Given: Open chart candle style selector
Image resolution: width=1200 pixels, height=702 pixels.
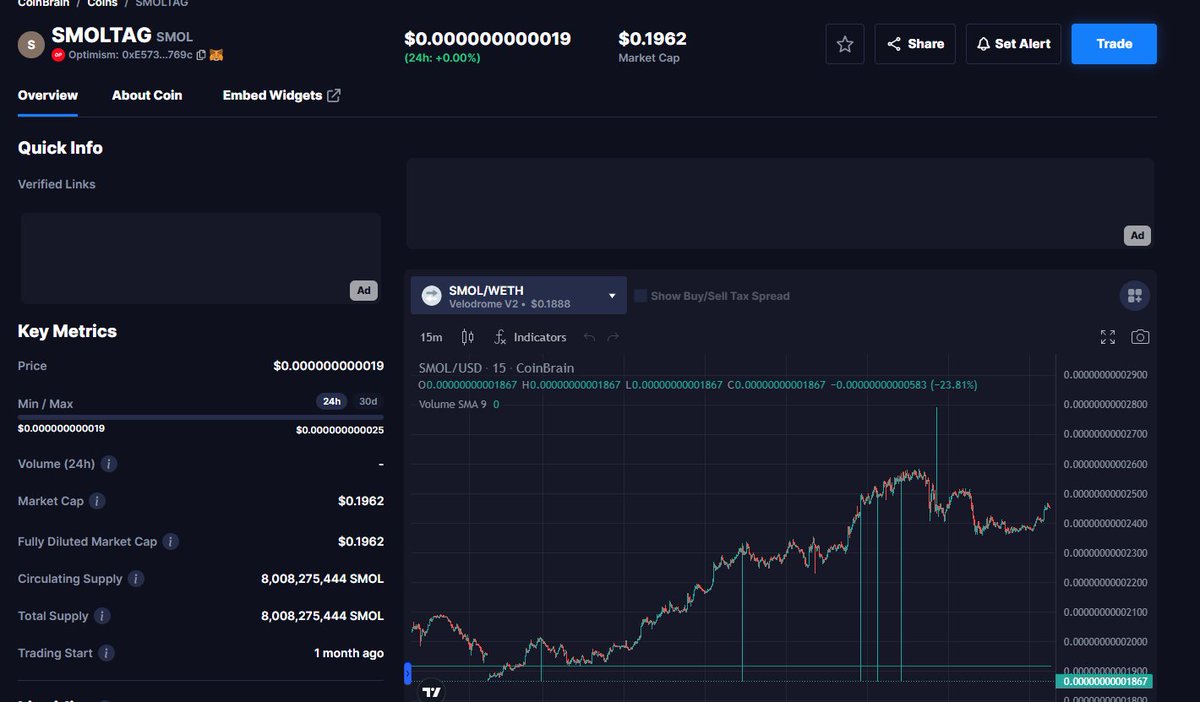Looking at the screenshot, I should click(468, 337).
